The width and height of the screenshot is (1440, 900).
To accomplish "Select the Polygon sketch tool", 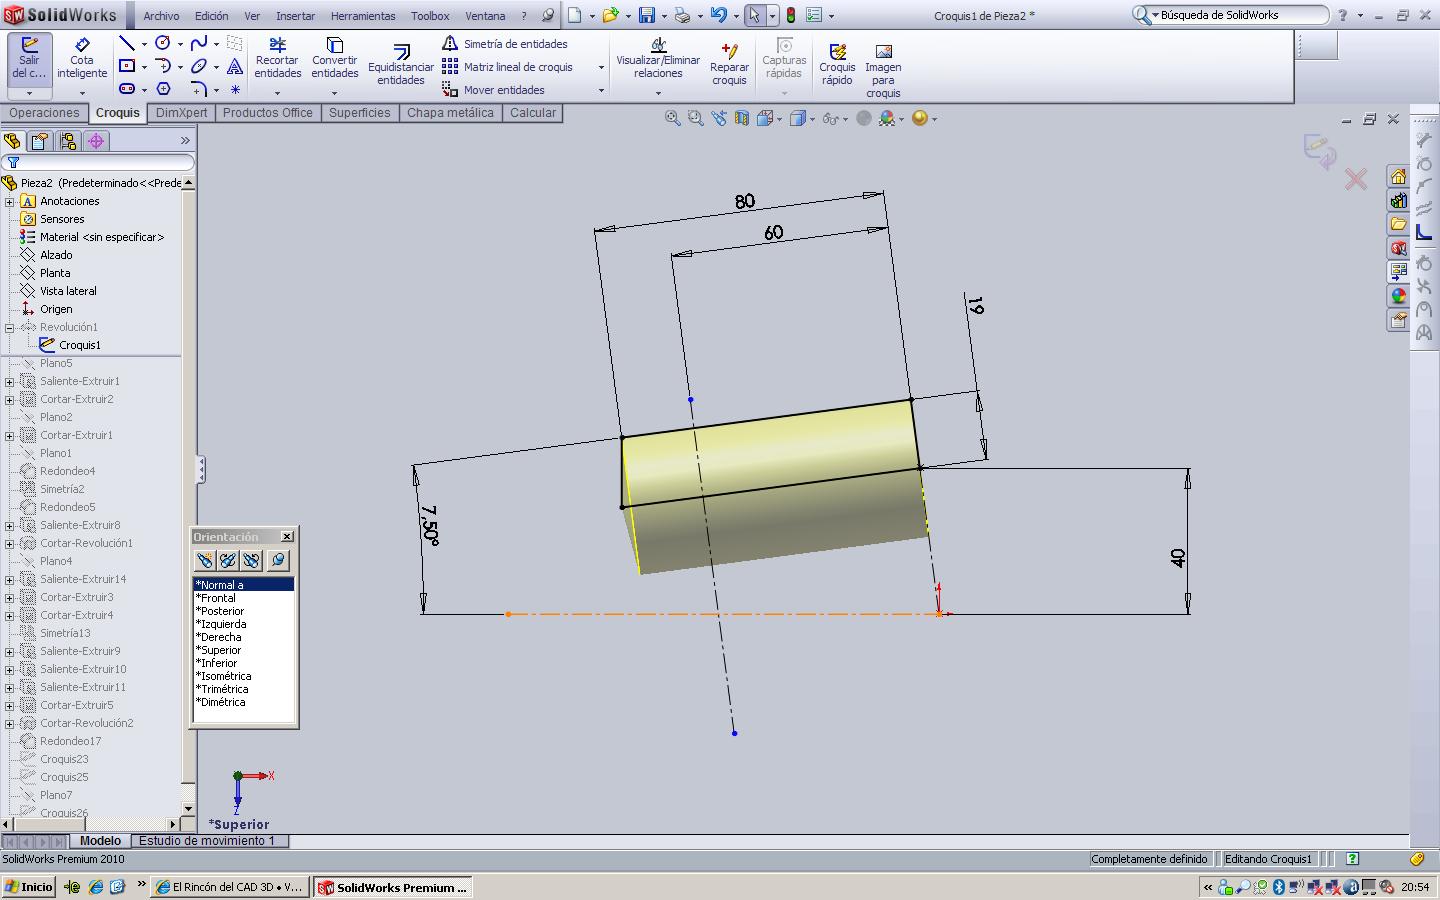I will tap(163, 89).
